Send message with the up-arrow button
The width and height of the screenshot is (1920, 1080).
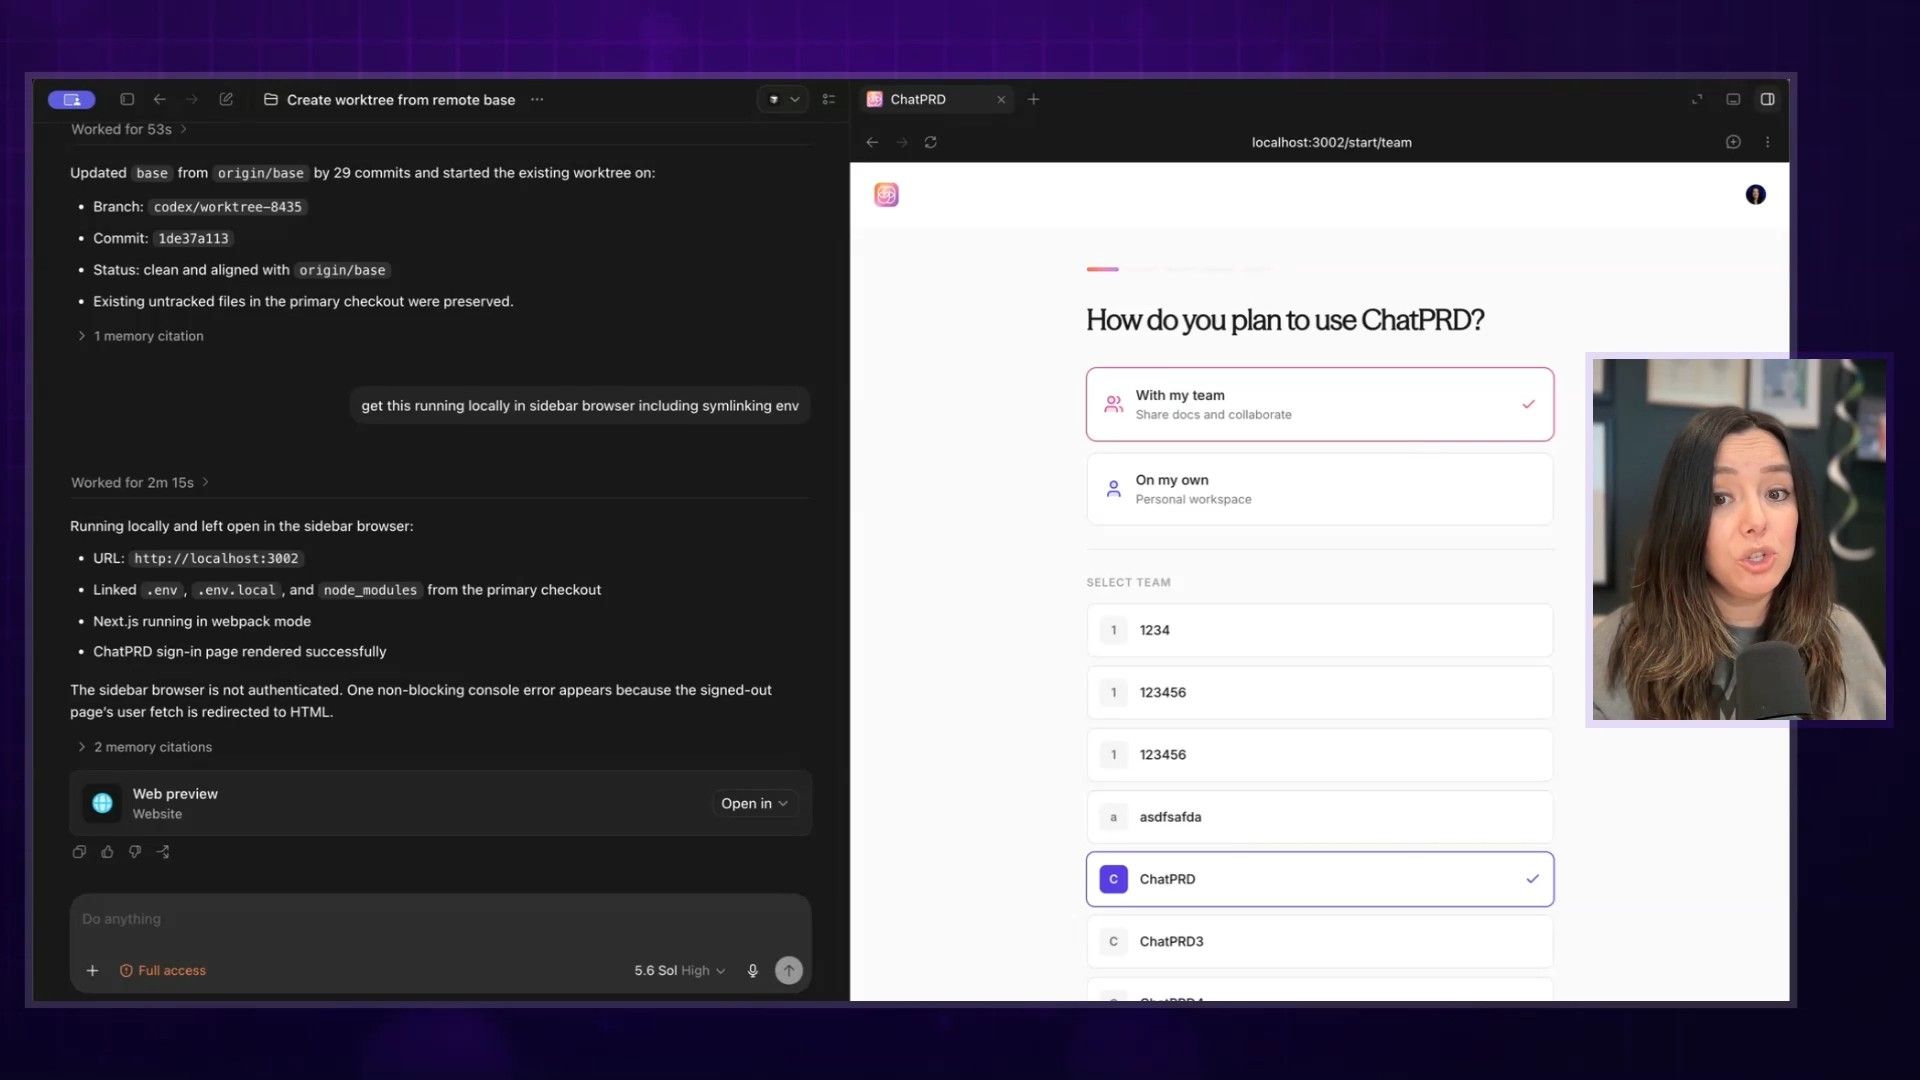pos(789,970)
